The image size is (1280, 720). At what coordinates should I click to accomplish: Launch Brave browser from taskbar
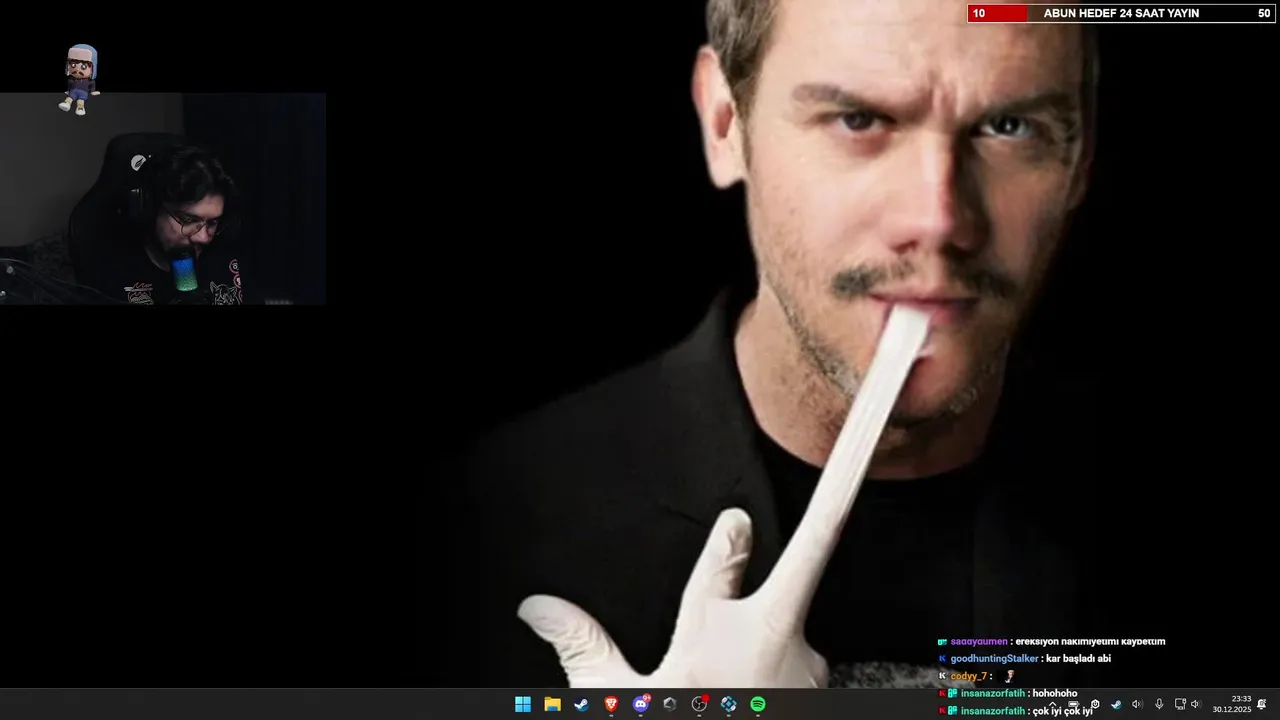(611, 704)
